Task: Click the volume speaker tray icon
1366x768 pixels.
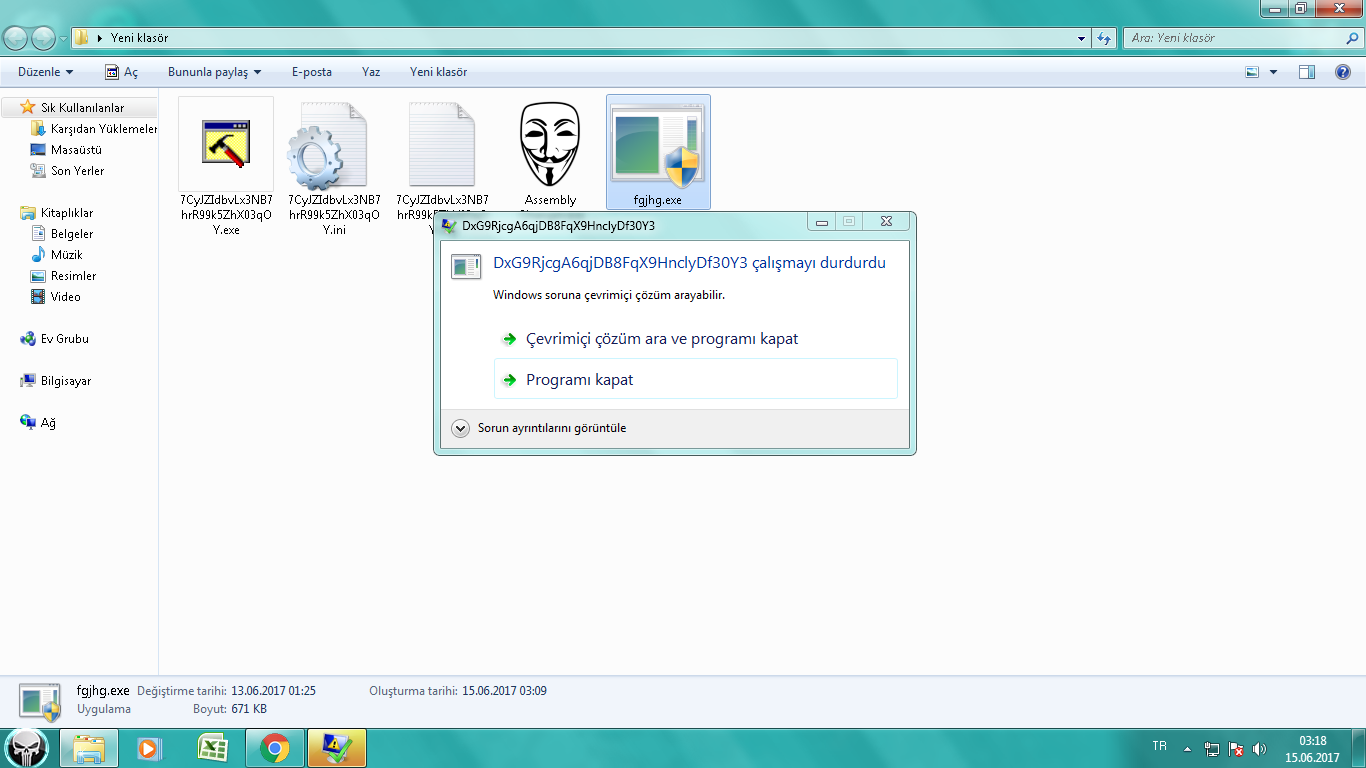Action: click(x=1259, y=748)
